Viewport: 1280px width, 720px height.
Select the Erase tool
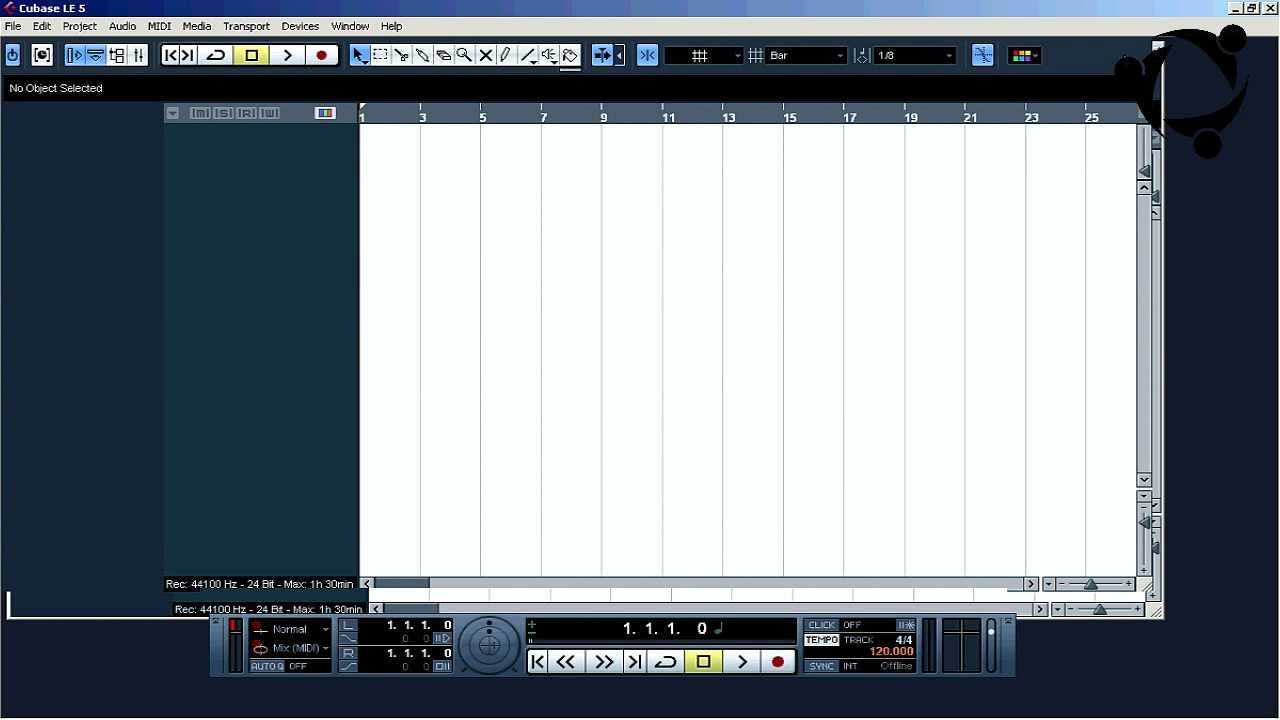(444, 56)
